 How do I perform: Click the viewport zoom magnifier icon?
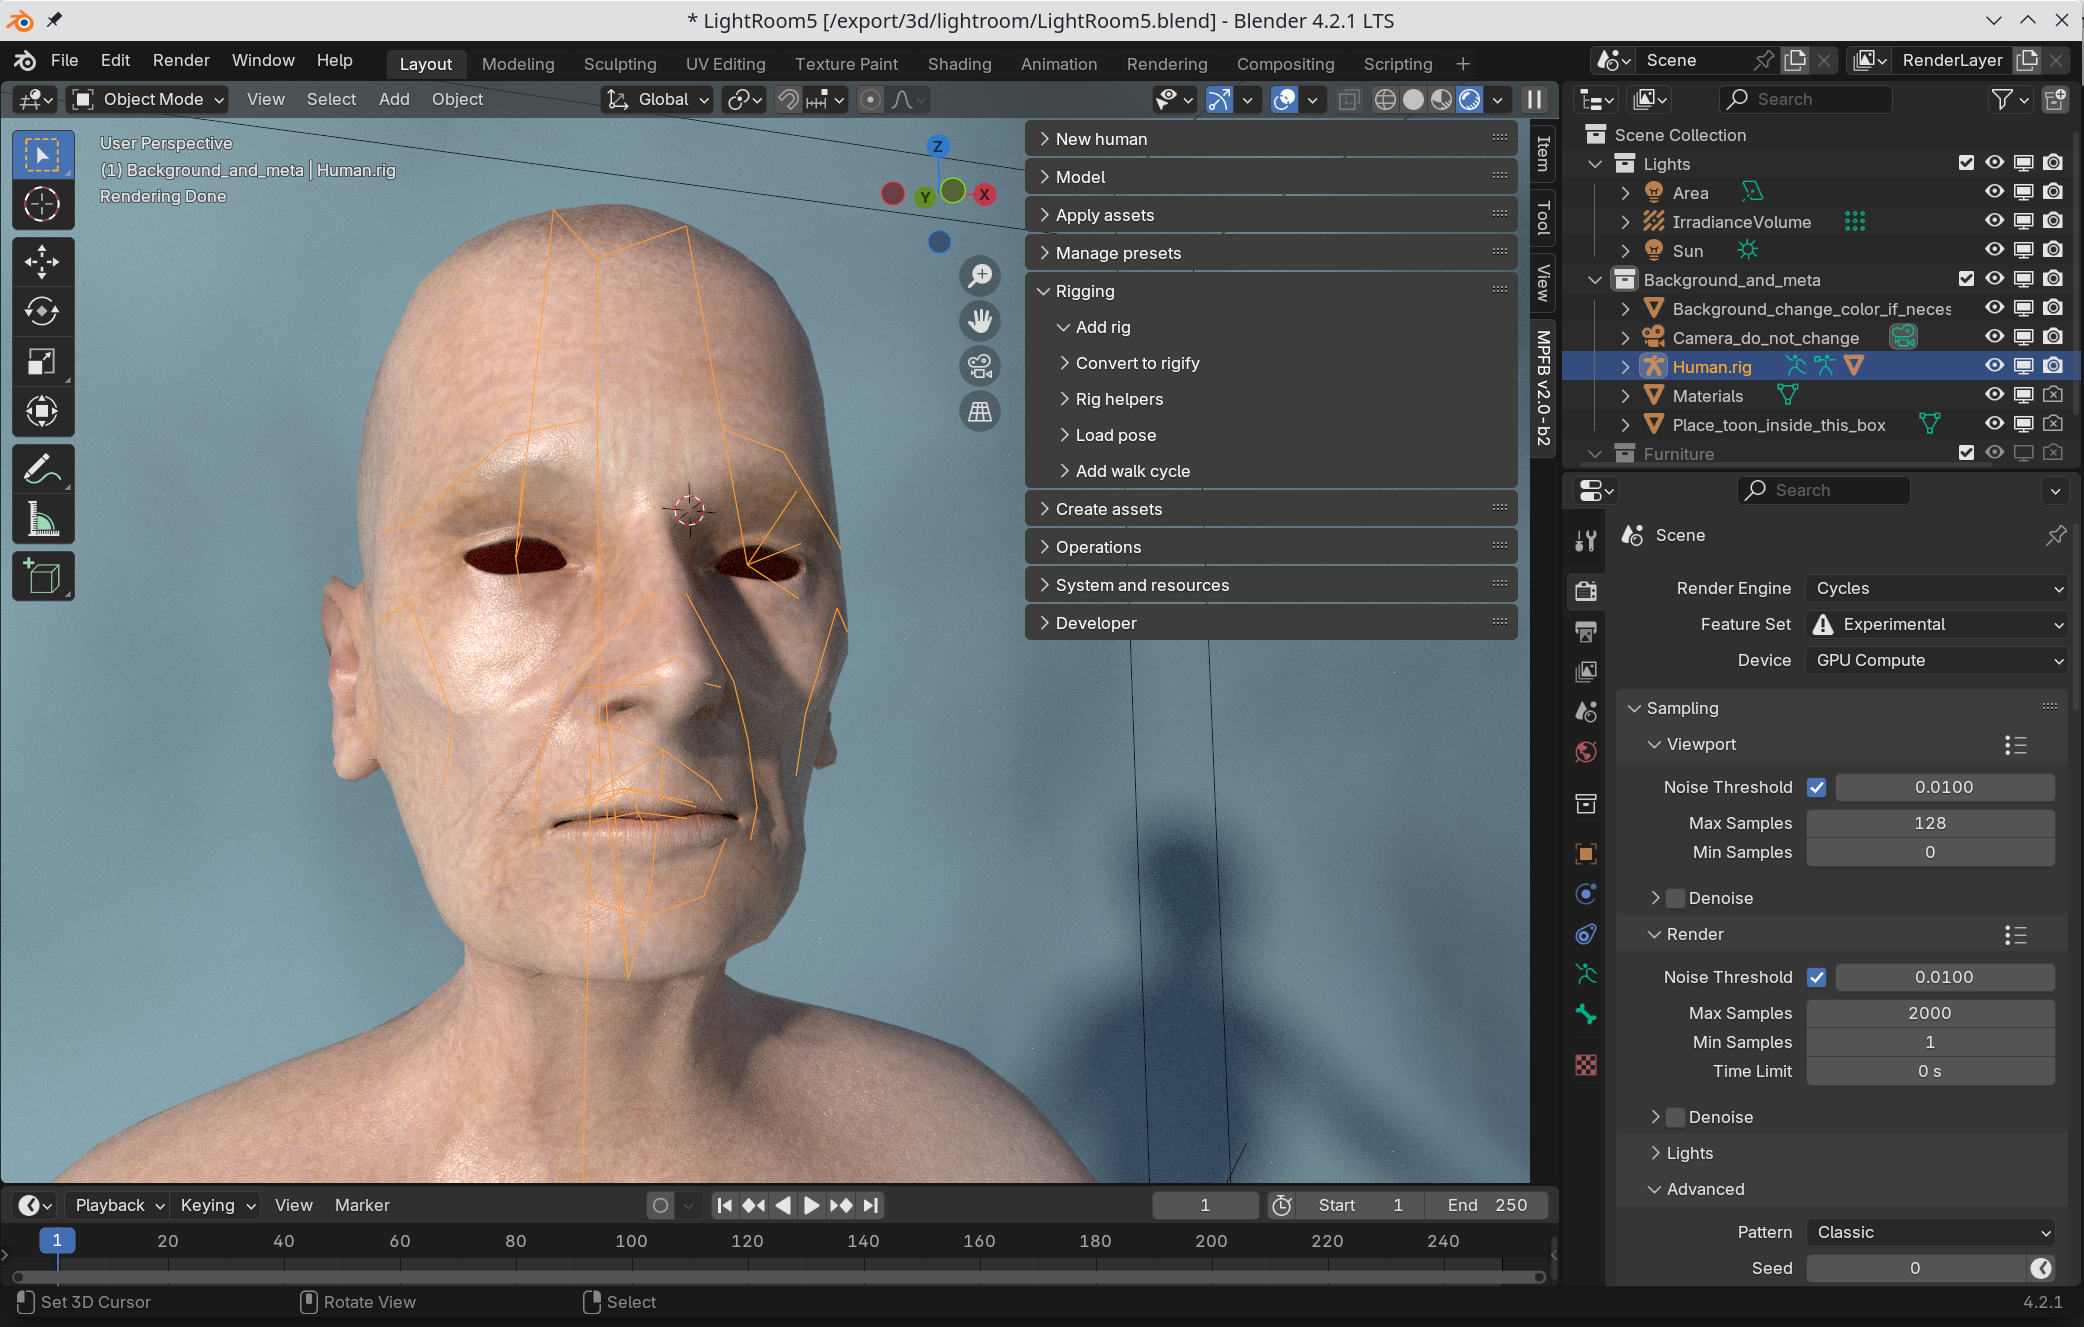980,275
